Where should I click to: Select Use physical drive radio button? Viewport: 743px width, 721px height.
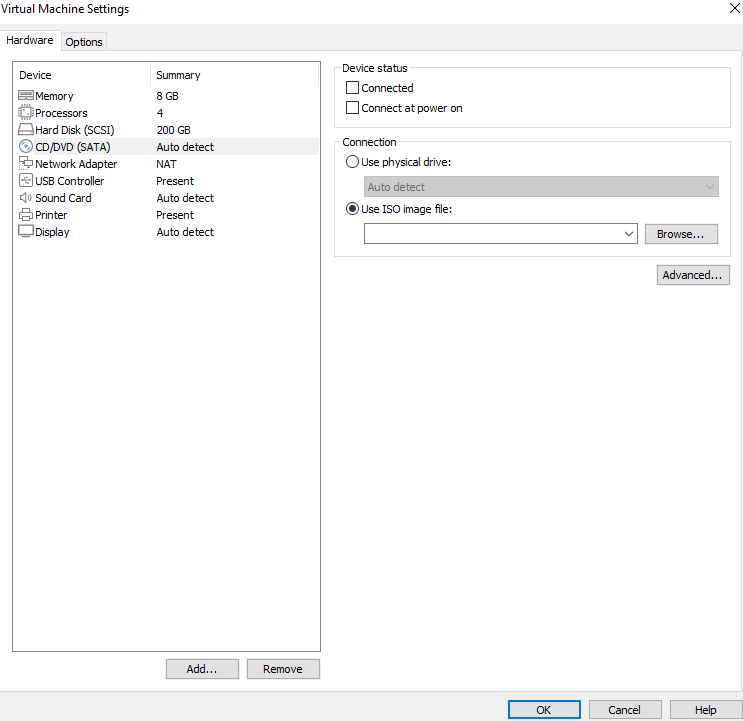click(352, 162)
